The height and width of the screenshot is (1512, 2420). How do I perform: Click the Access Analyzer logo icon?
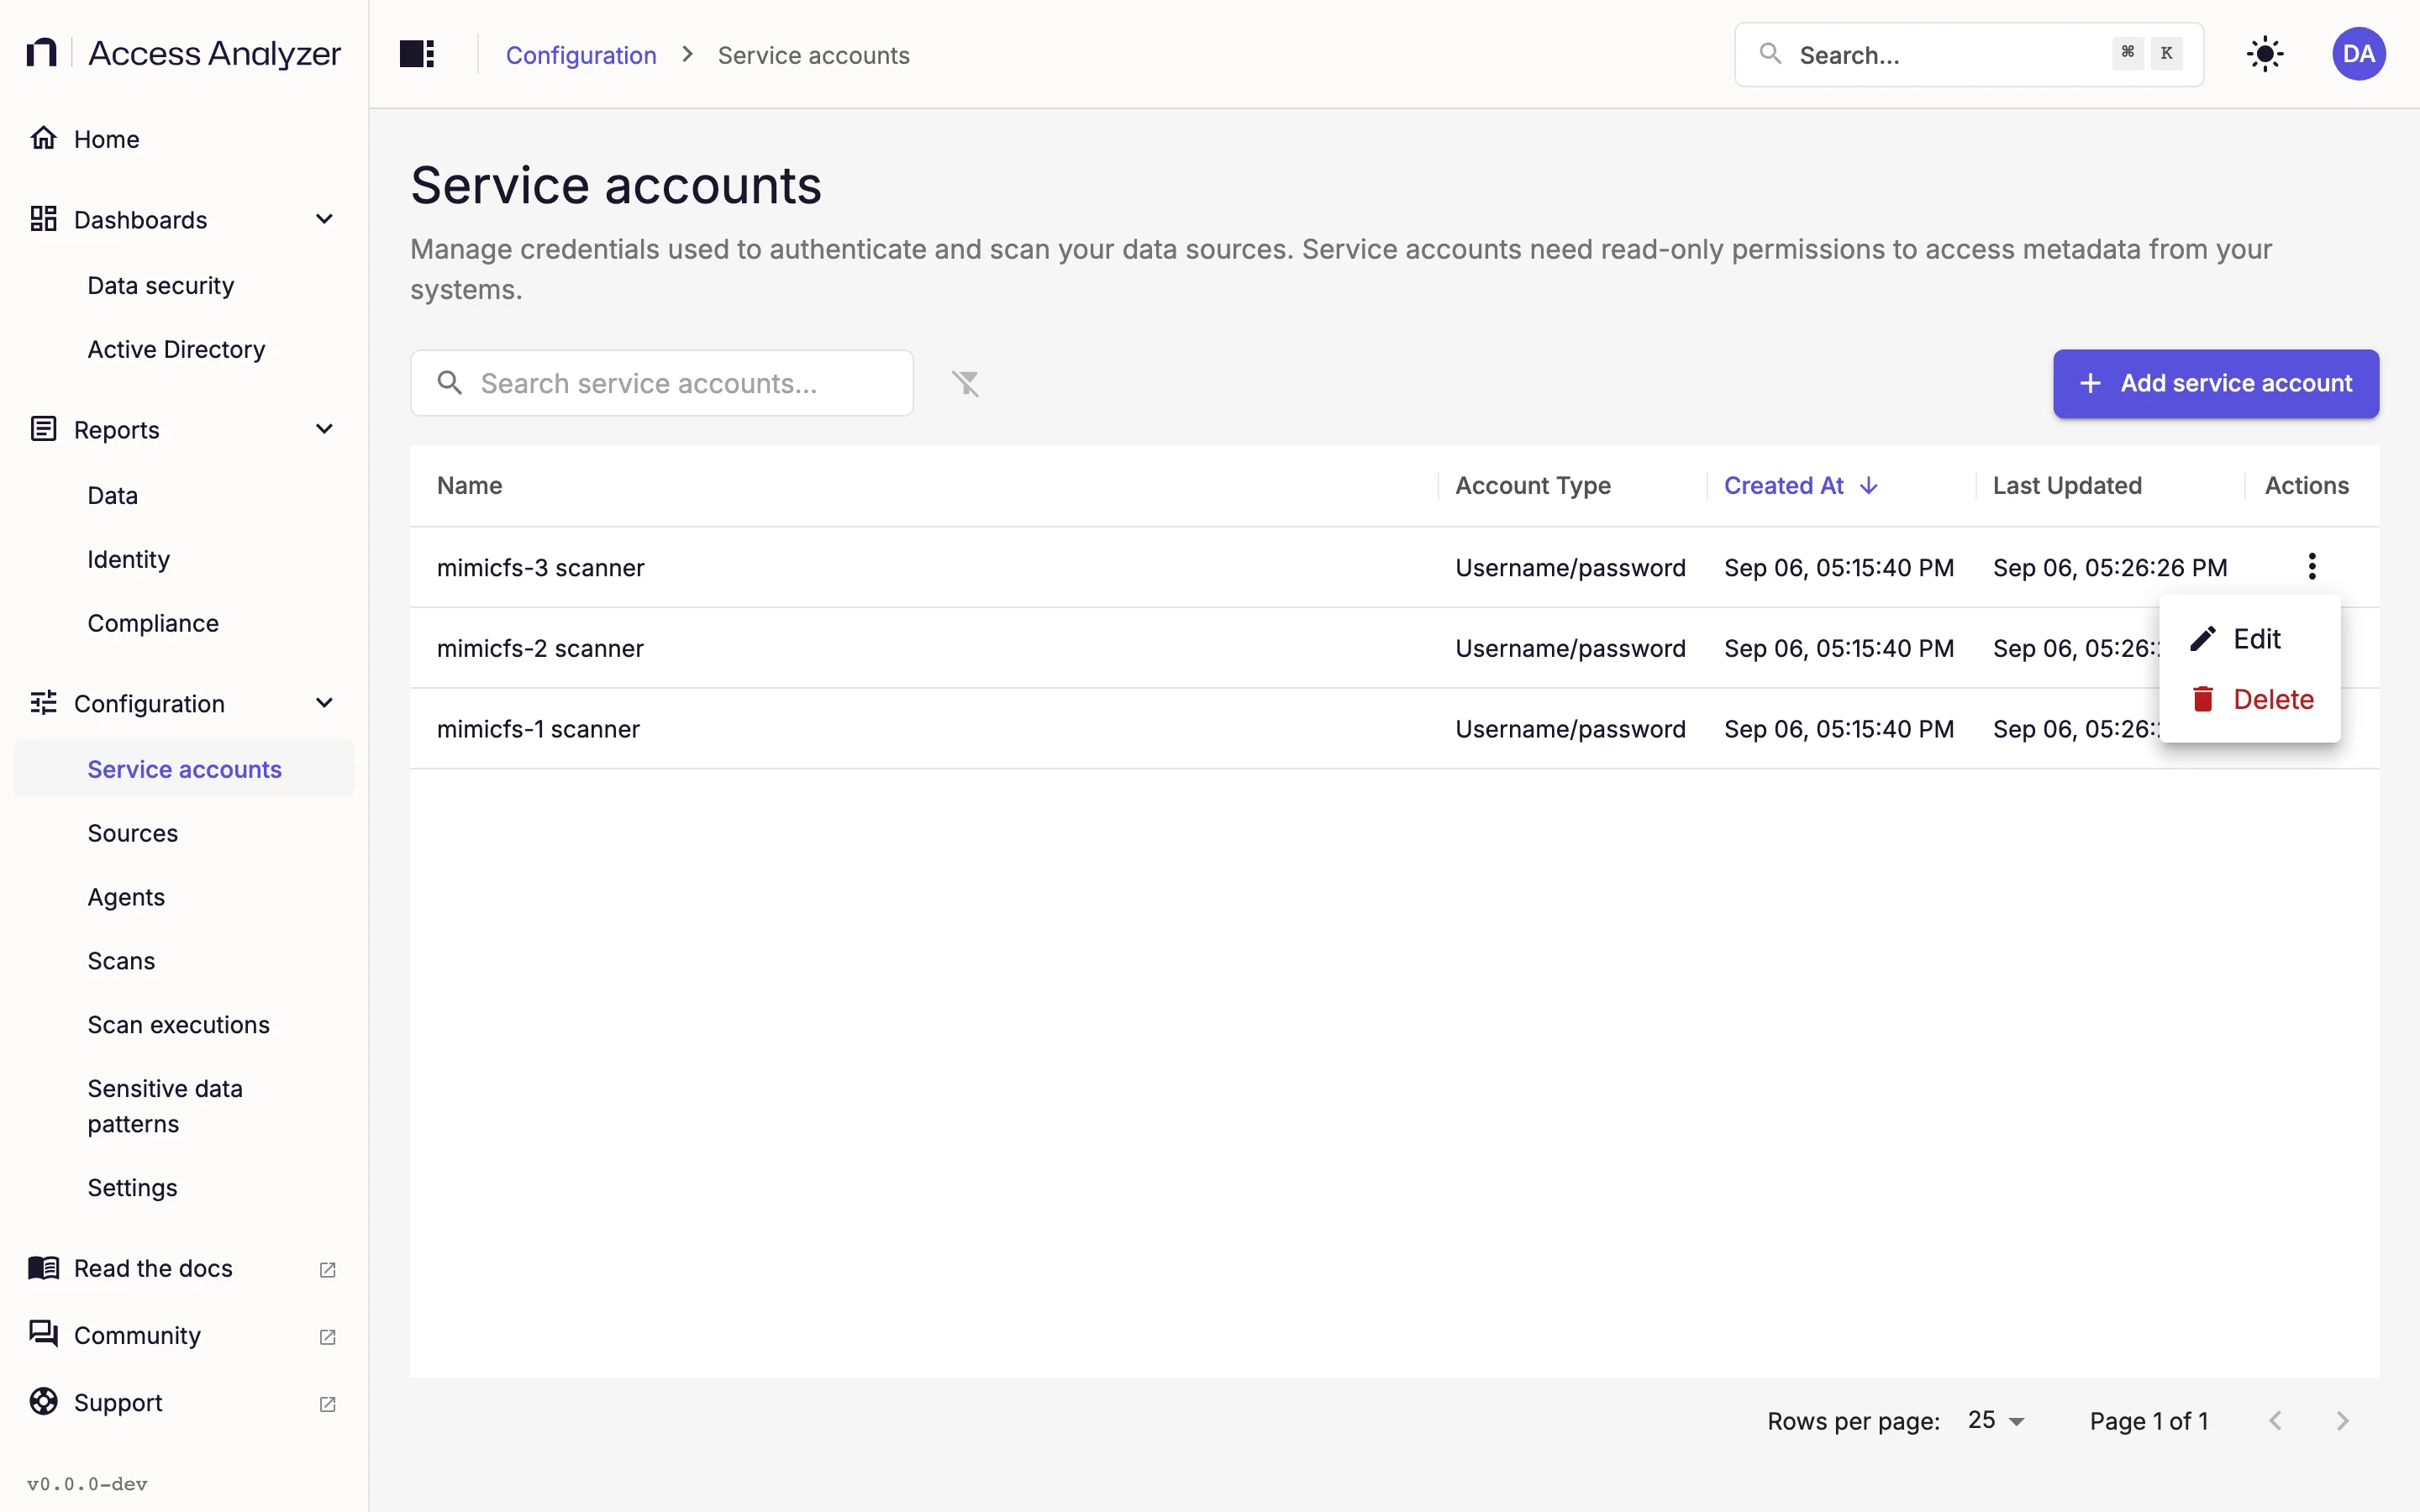point(42,53)
